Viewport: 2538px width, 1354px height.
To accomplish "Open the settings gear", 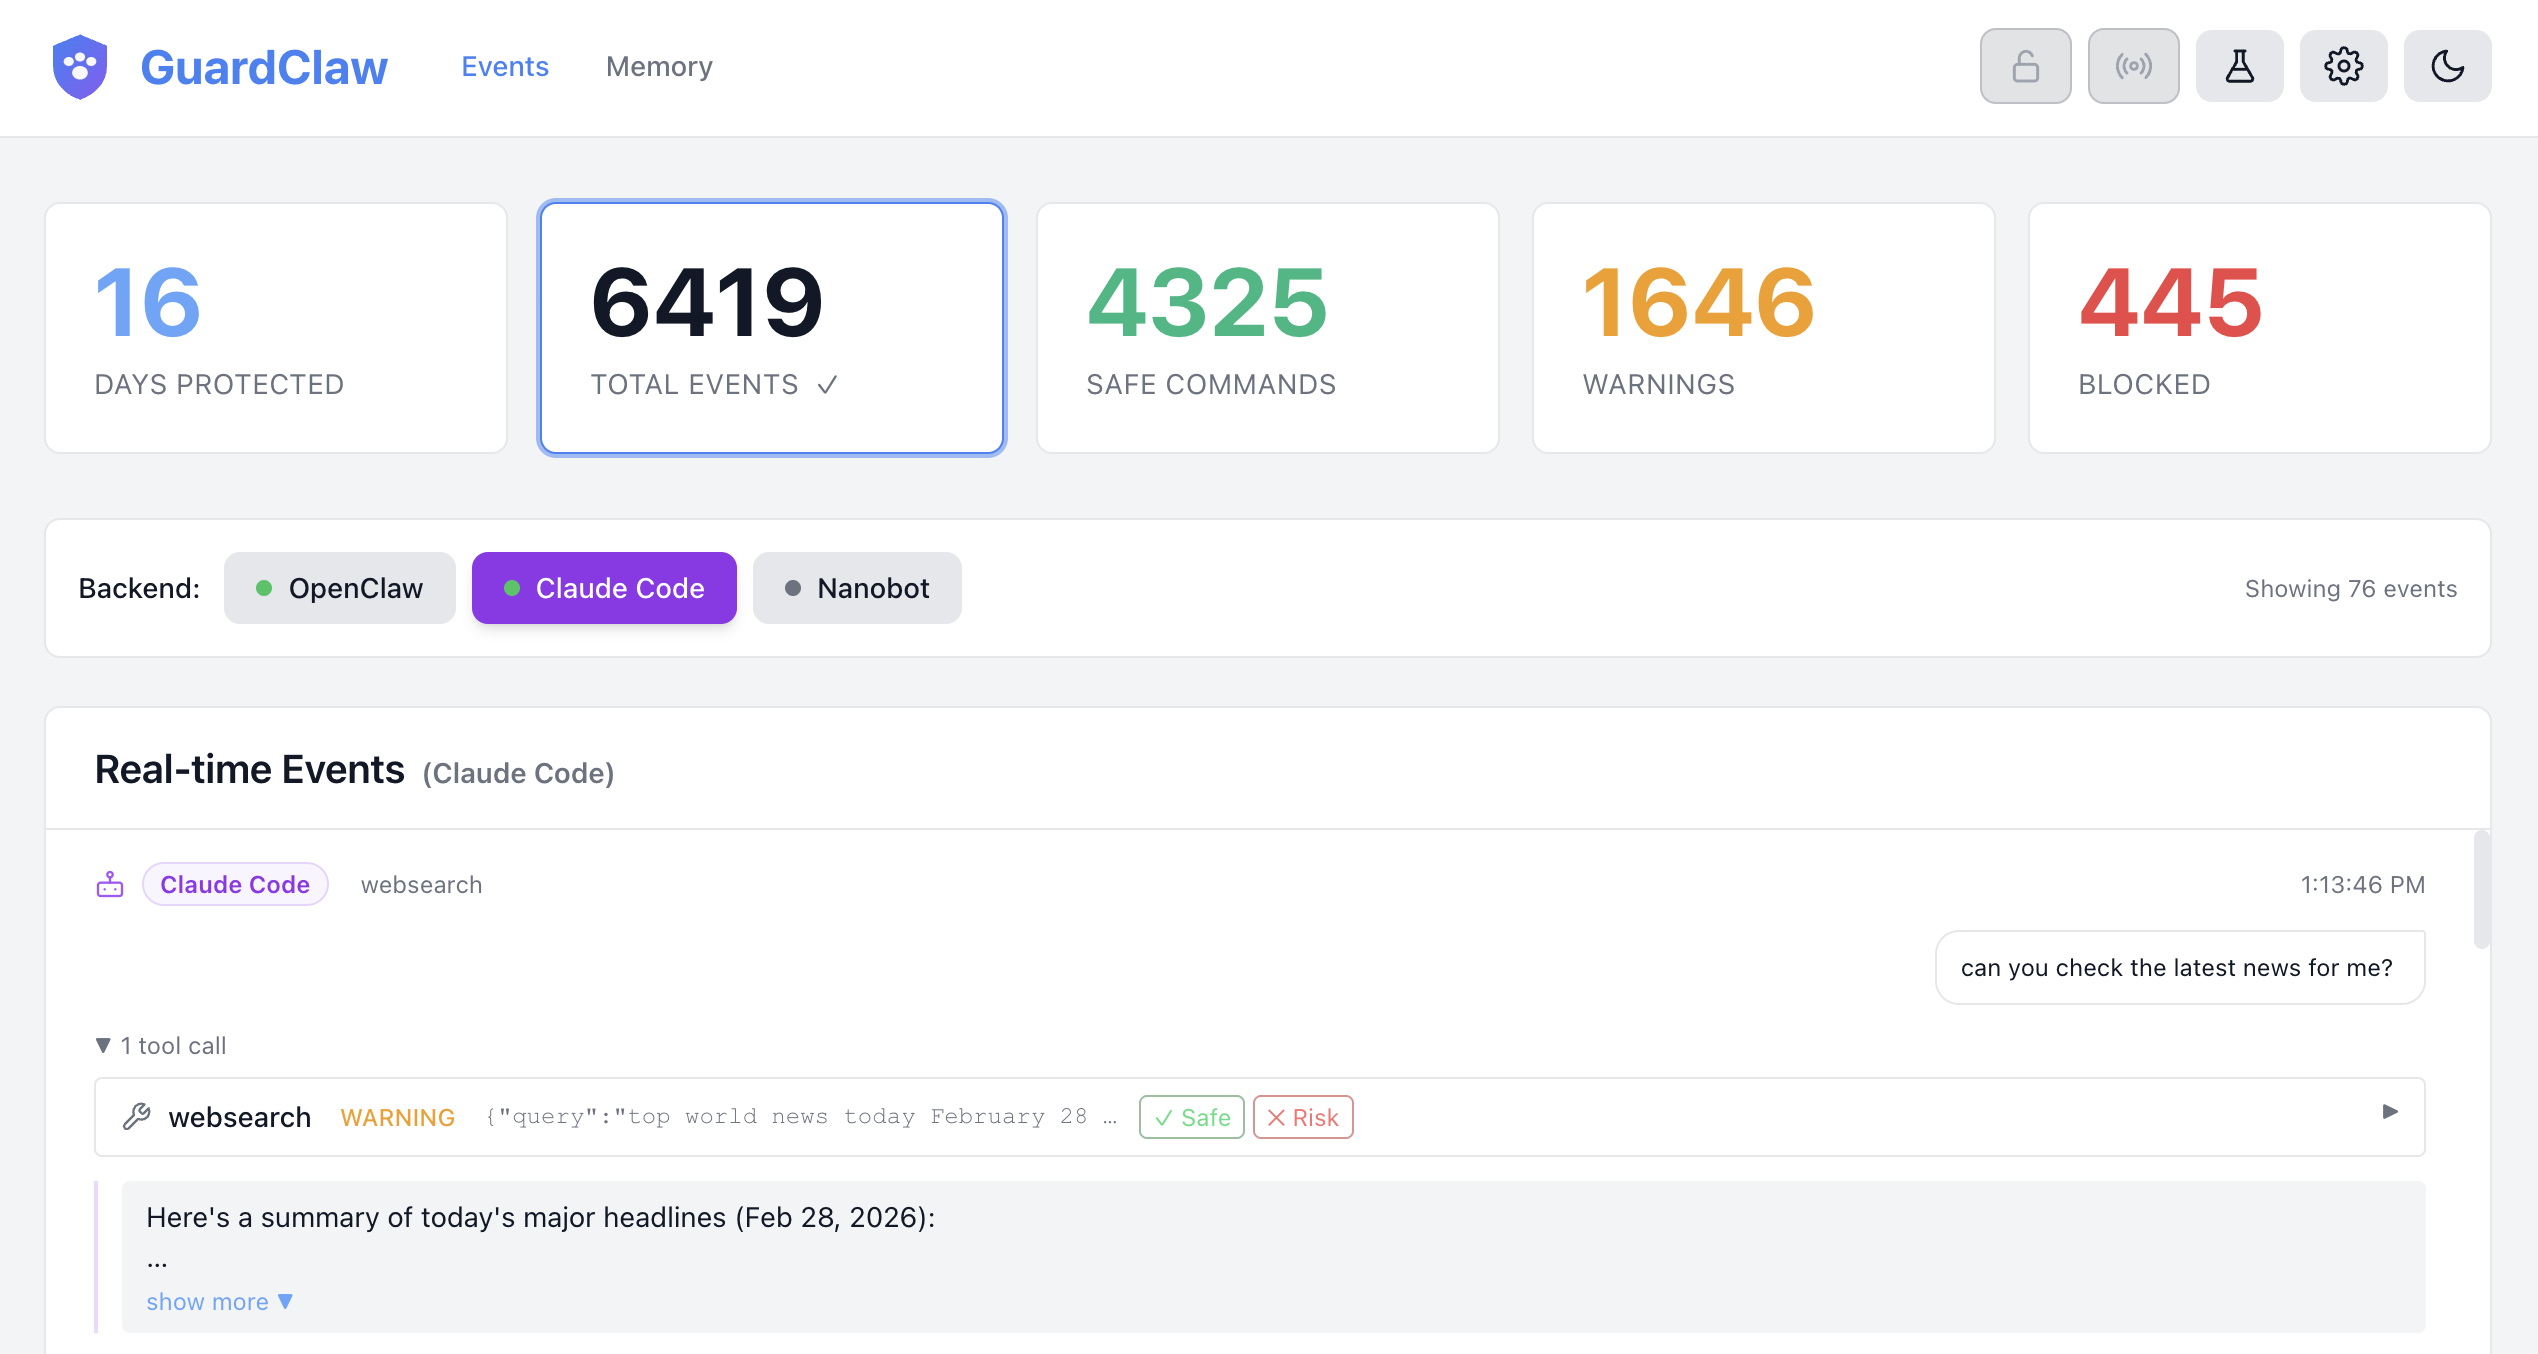I will click(2343, 65).
